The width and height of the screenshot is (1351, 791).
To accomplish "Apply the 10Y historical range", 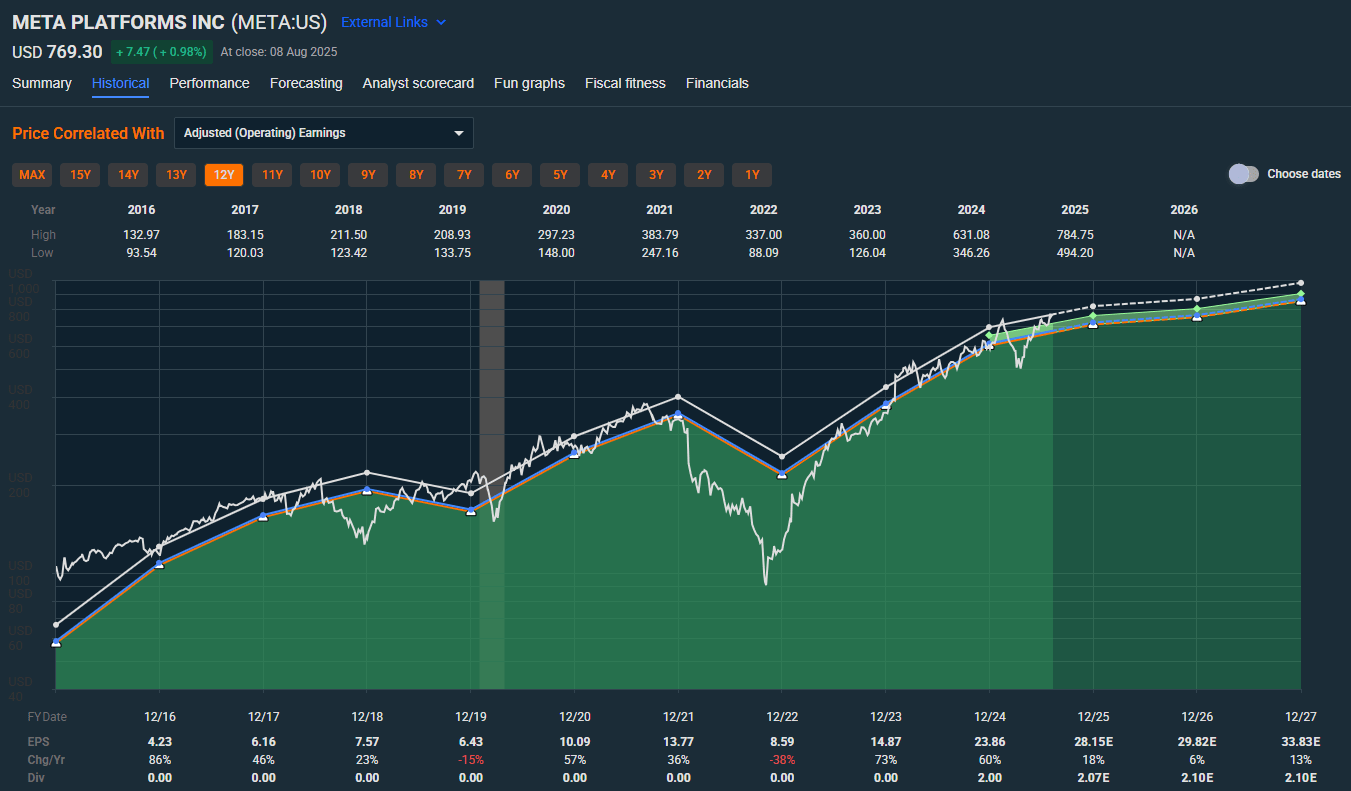I will point(319,174).
